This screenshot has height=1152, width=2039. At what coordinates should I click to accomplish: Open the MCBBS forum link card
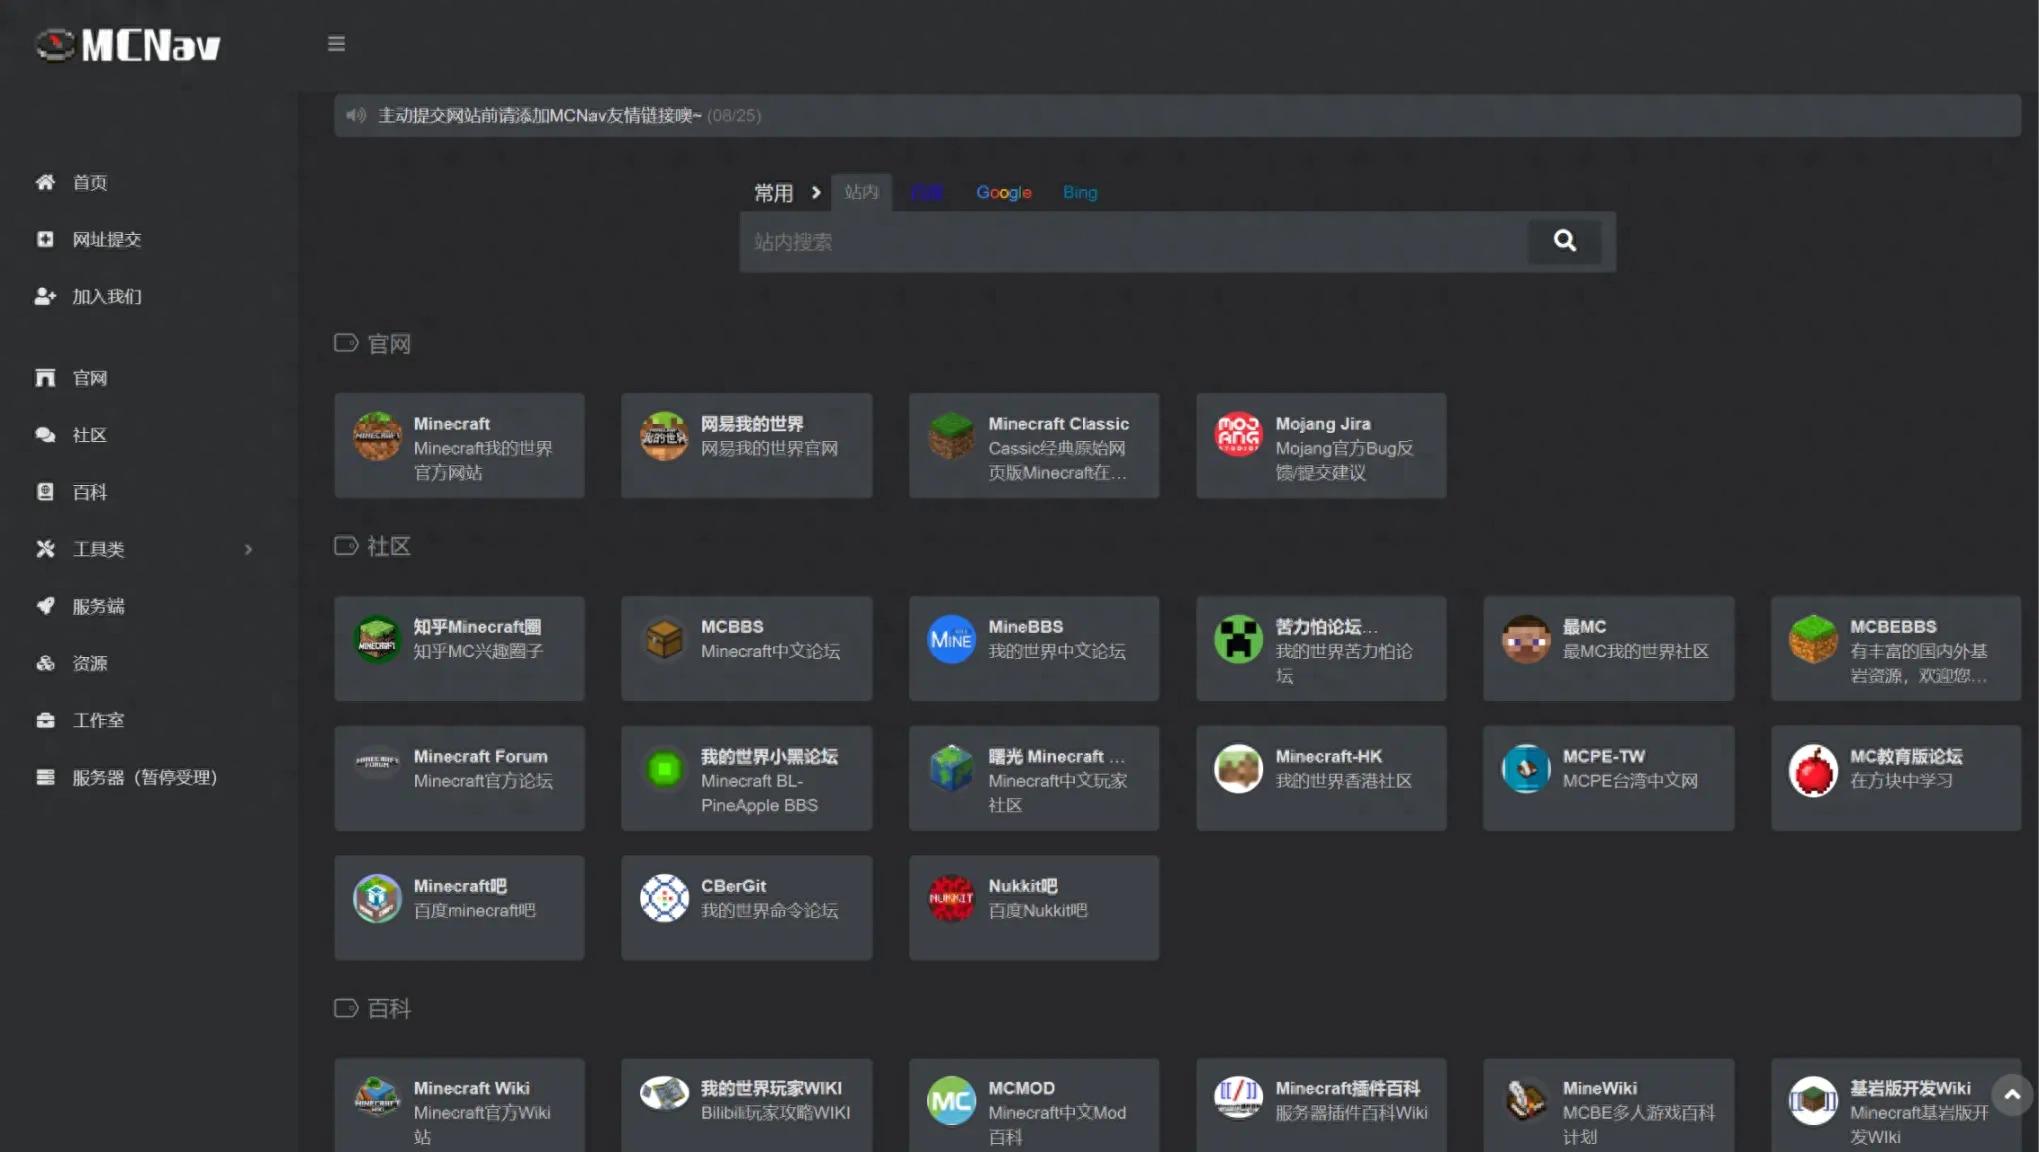[746, 648]
